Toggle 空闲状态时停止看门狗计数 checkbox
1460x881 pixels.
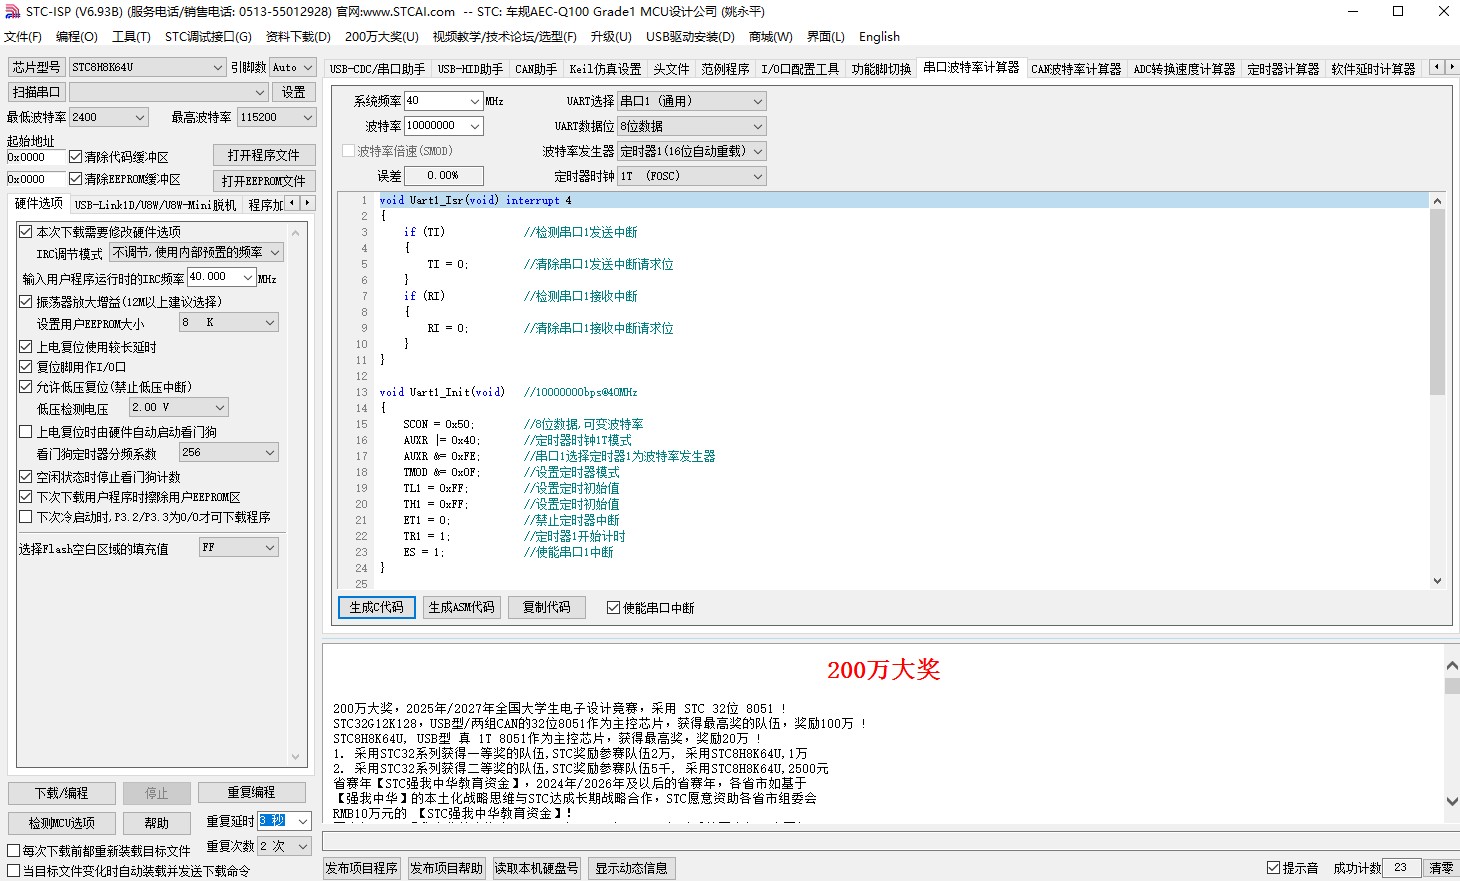coord(26,477)
